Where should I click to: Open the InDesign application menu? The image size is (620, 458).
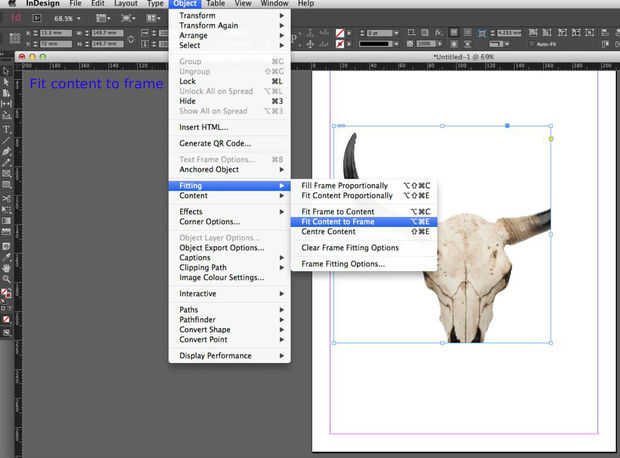pos(43,4)
